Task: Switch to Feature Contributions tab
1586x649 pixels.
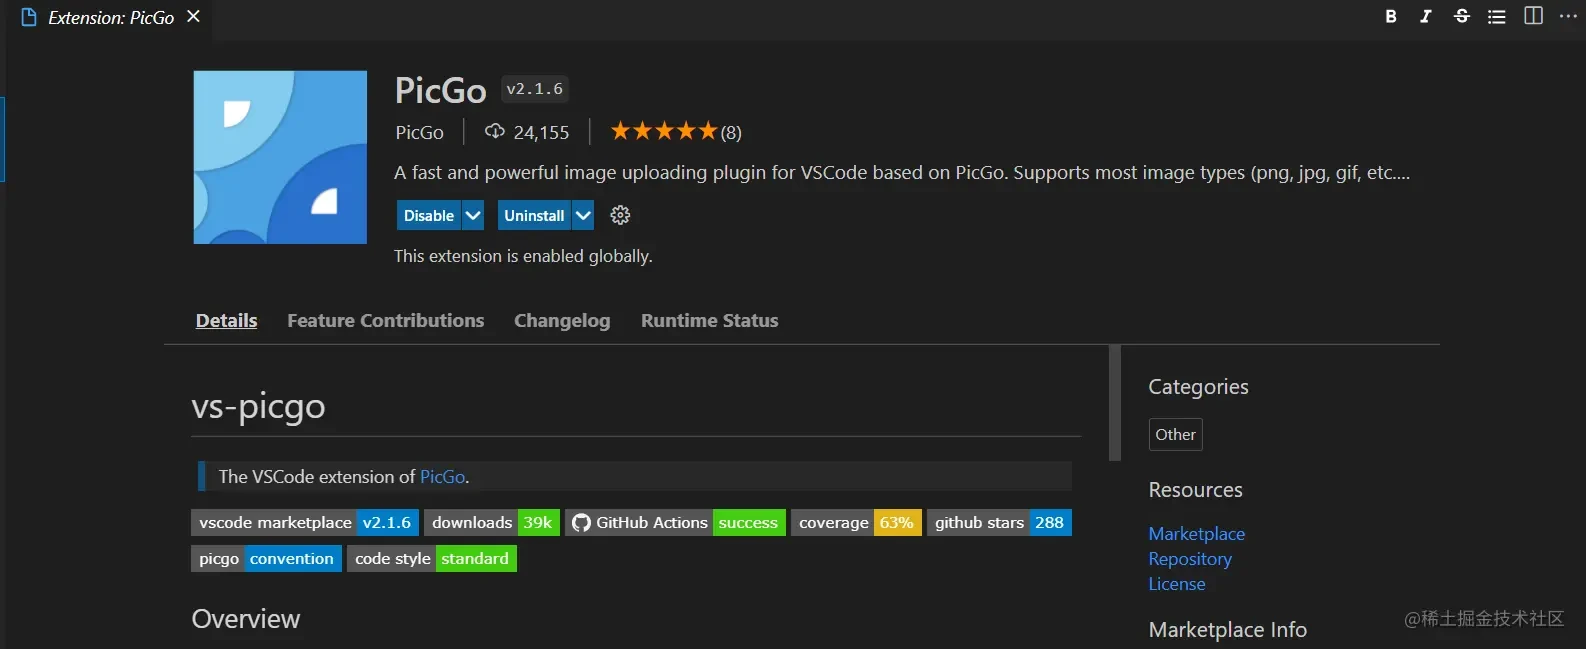Action: pyautogui.click(x=385, y=321)
